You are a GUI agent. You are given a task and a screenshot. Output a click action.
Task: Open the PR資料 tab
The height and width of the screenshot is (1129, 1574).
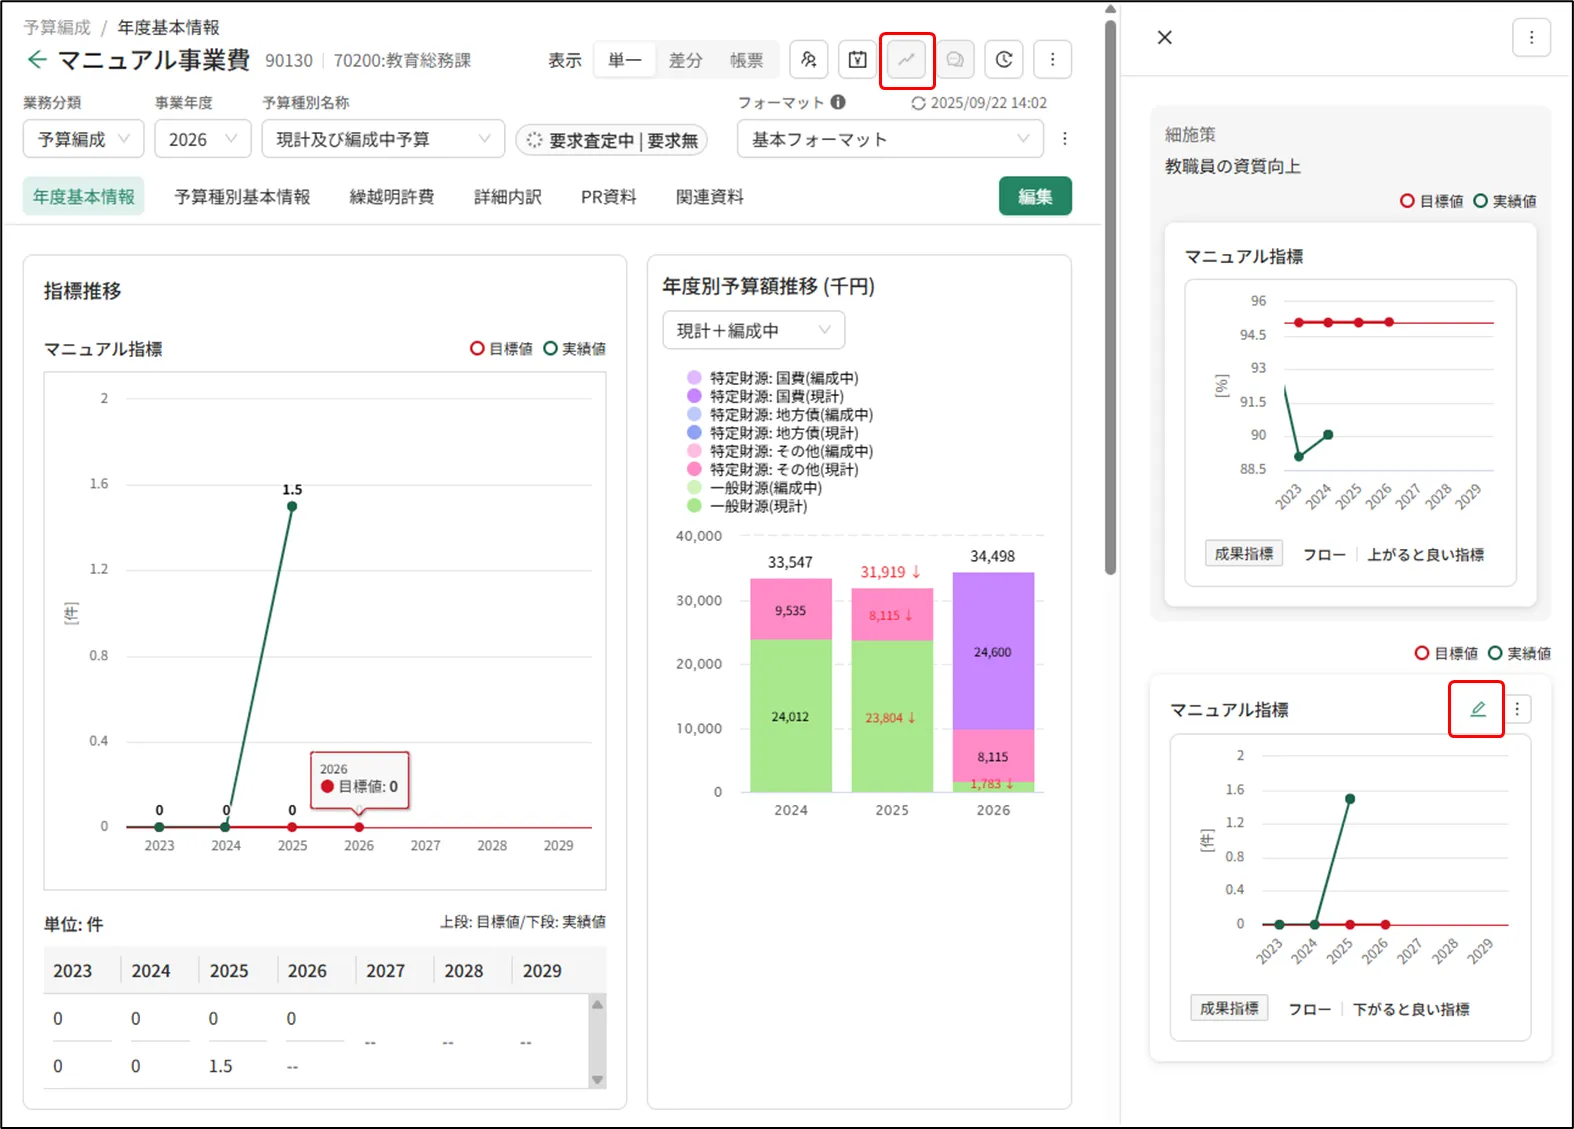tap(608, 197)
